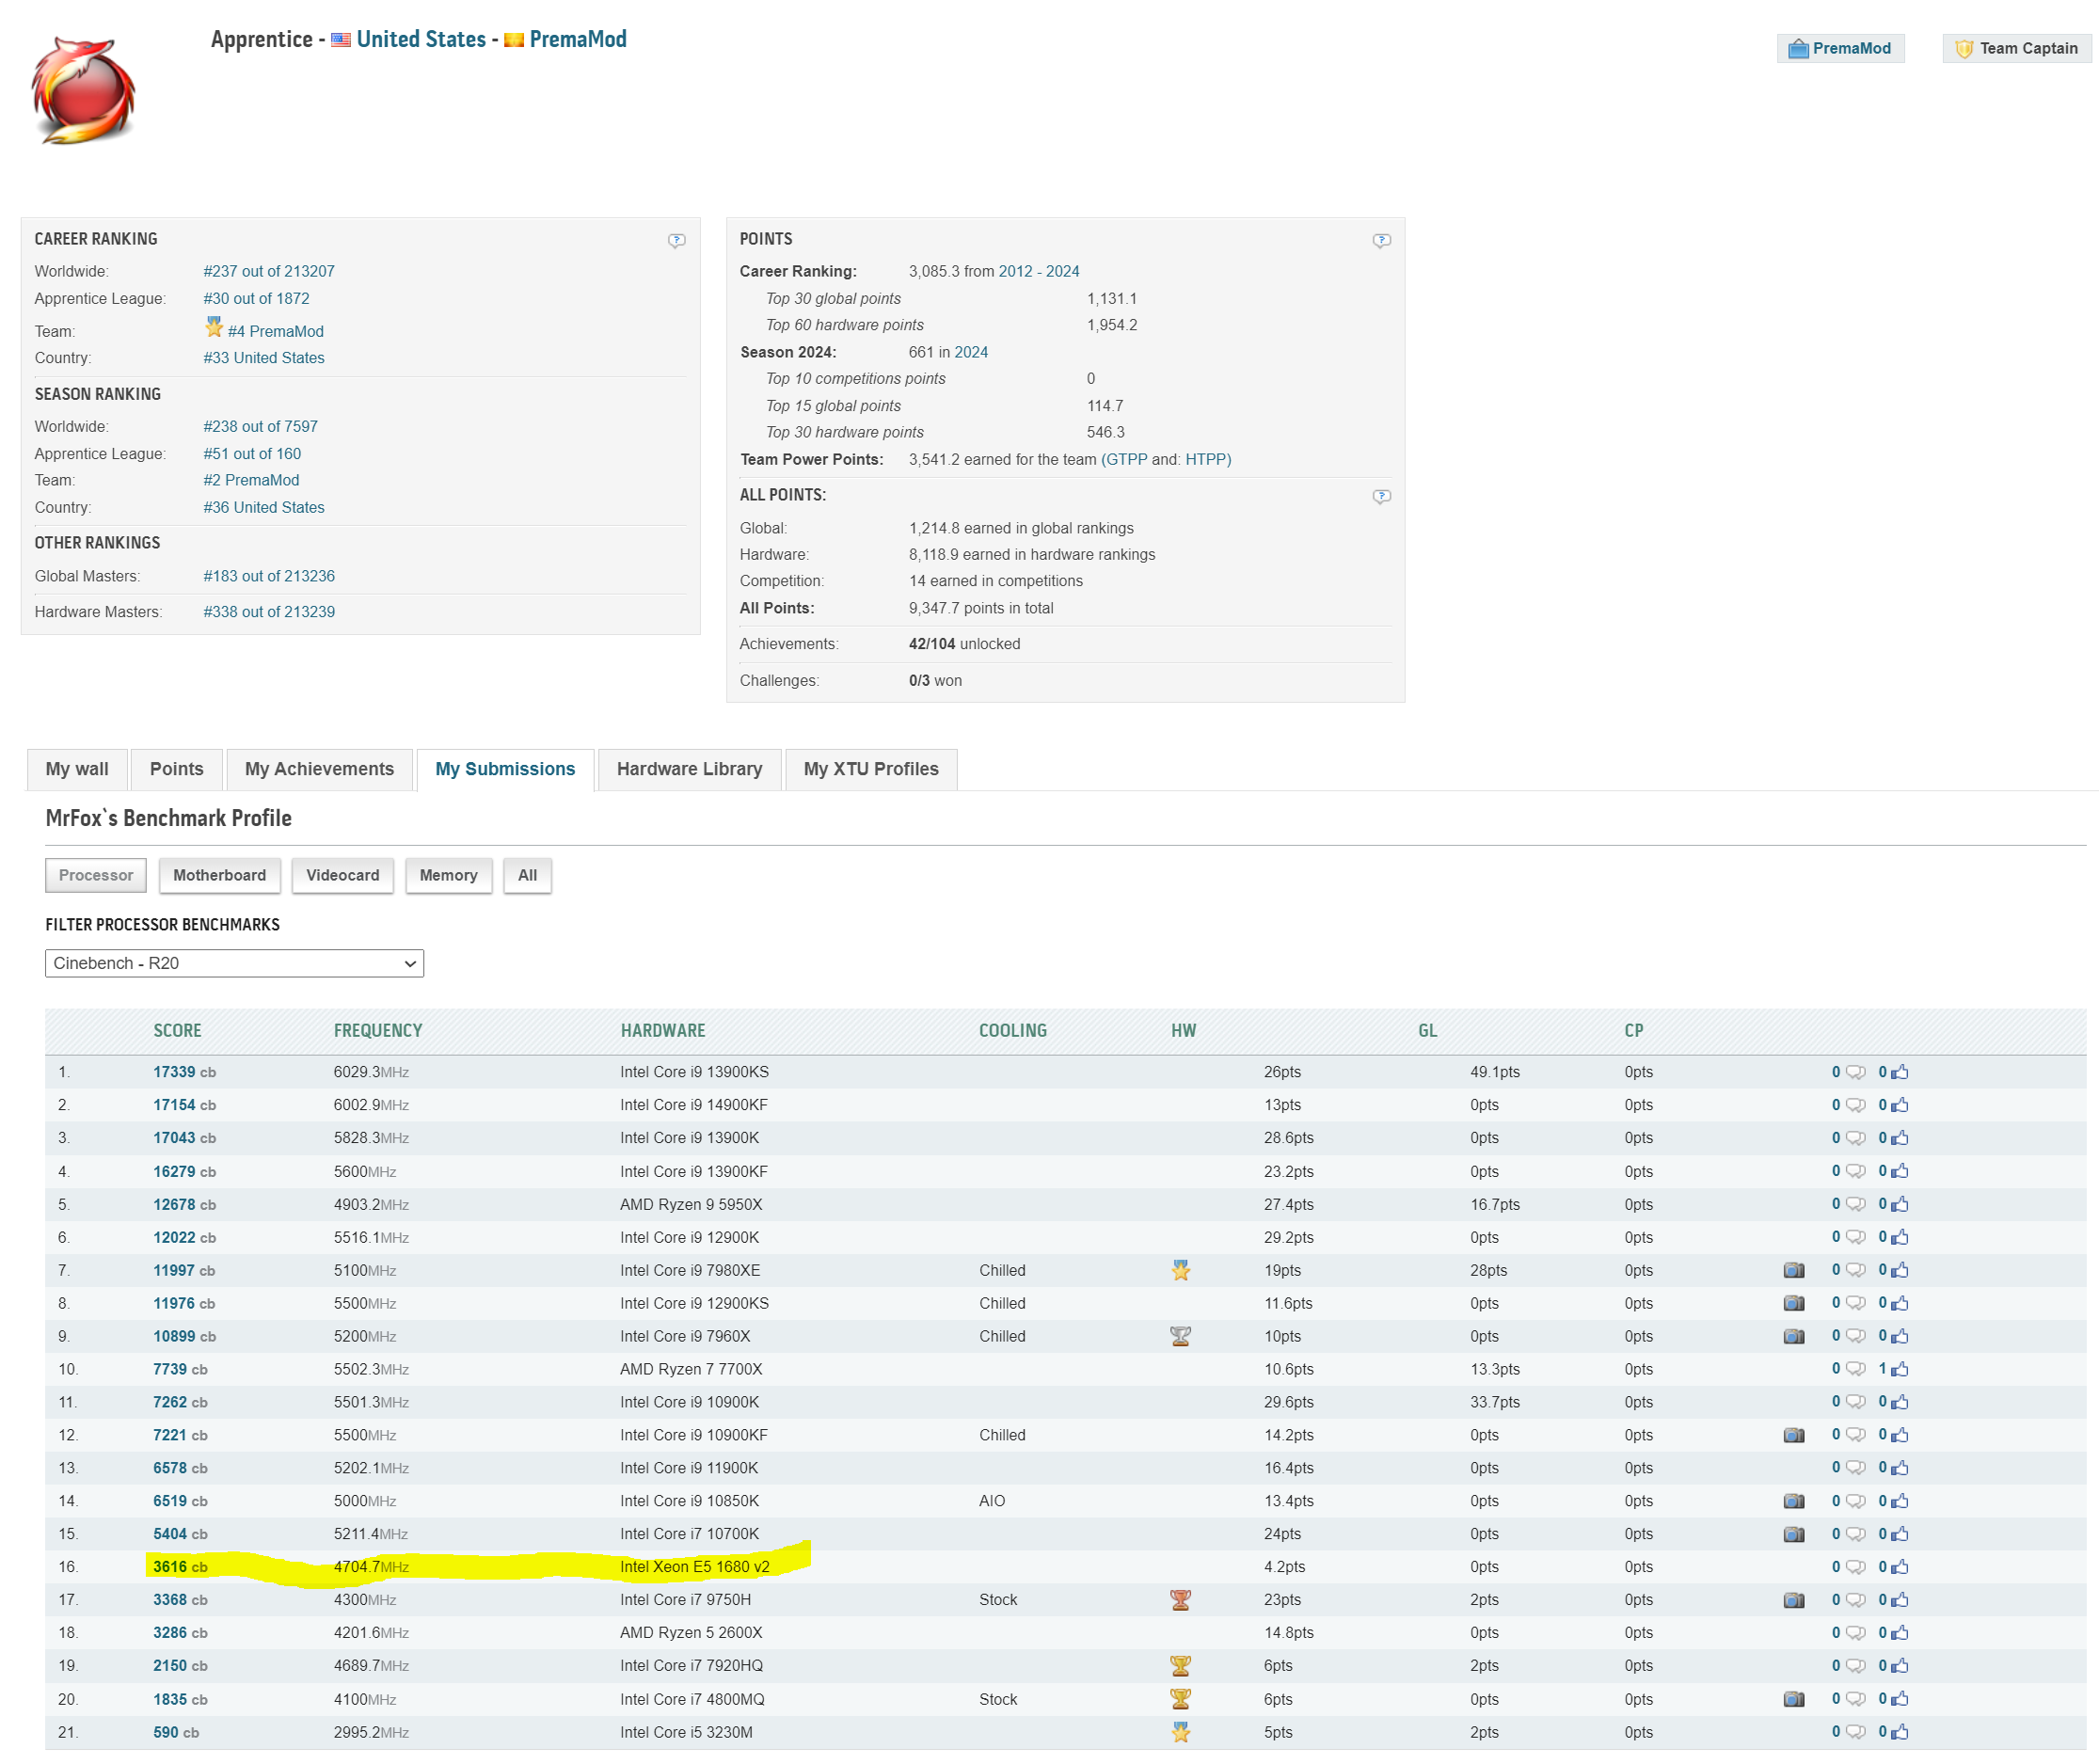The image size is (2099, 1764).
Task: Switch to the My Submissions tab
Action: (505, 769)
